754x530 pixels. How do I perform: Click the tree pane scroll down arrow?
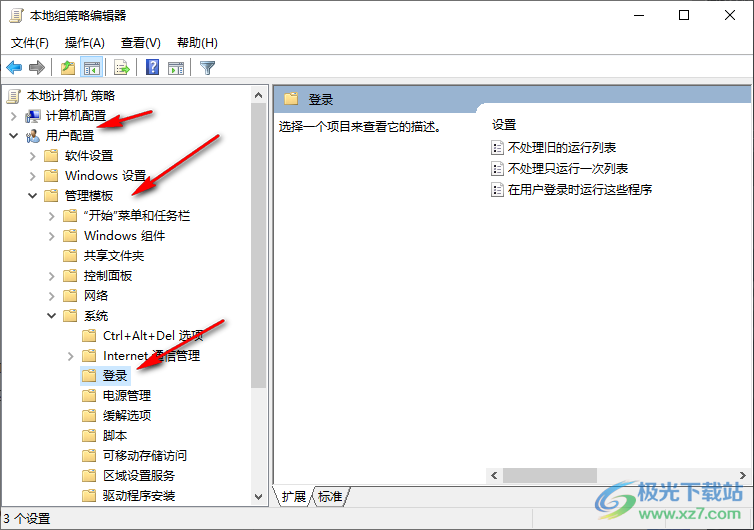pos(258,497)
